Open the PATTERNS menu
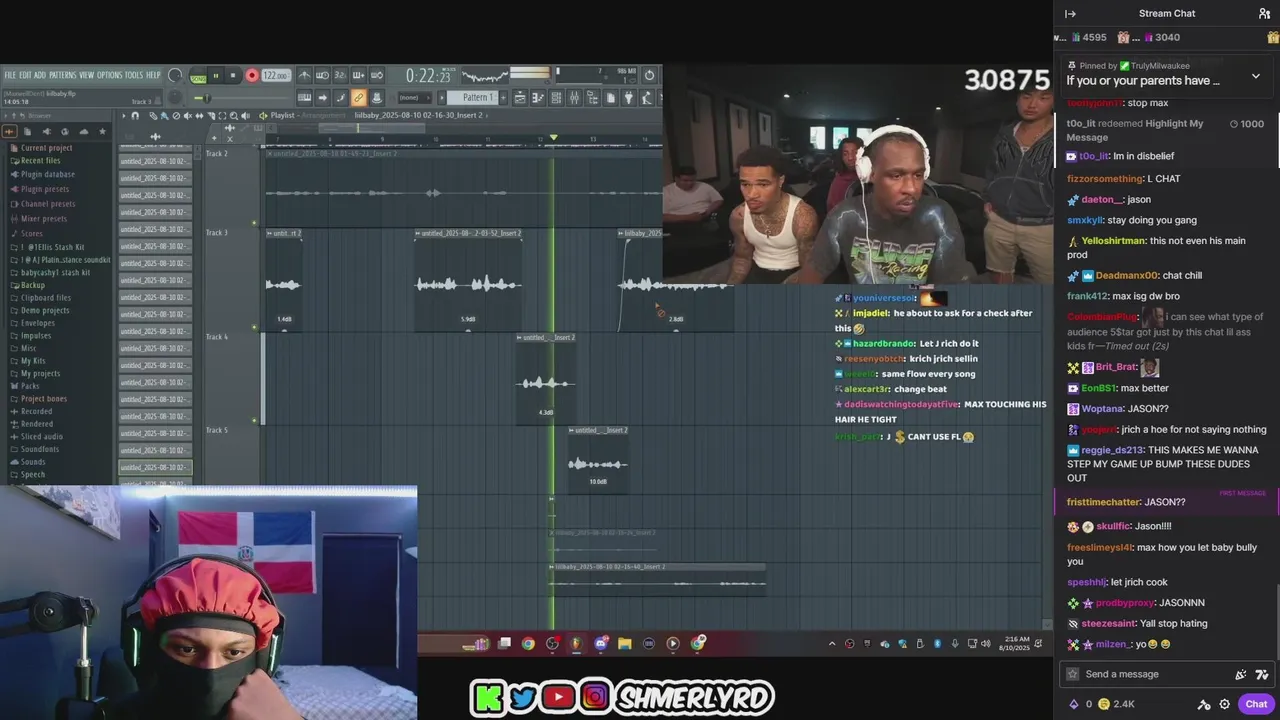Viewport: 1280px width, 720px height. (x=63, y=75)
